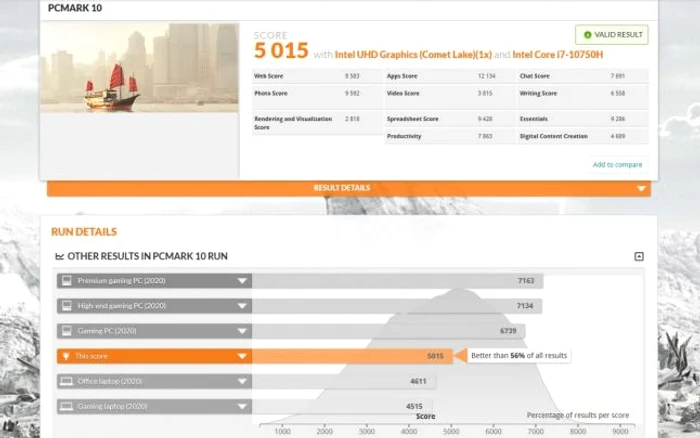Open the Result Details orange bar
Image resolution: width=700 pixels, height=438 pixels.
coord(349,188)
